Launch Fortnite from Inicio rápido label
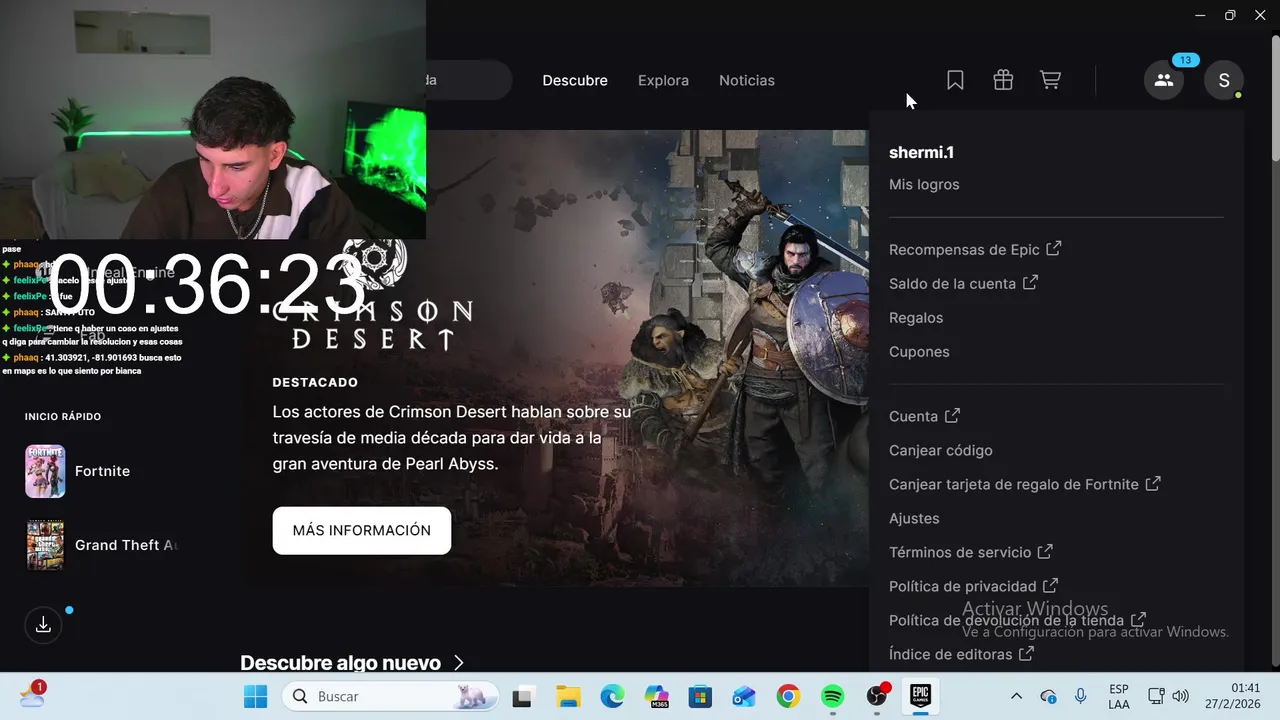Image resolution: width=1280 pixels, height=720 pixels. click(102, 471)
